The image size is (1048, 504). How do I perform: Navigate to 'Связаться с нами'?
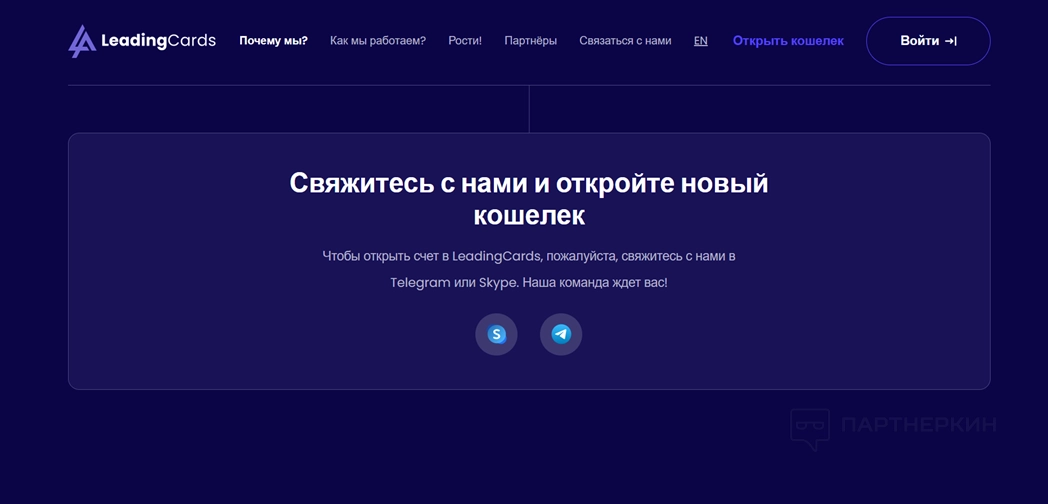pos(625,41)
